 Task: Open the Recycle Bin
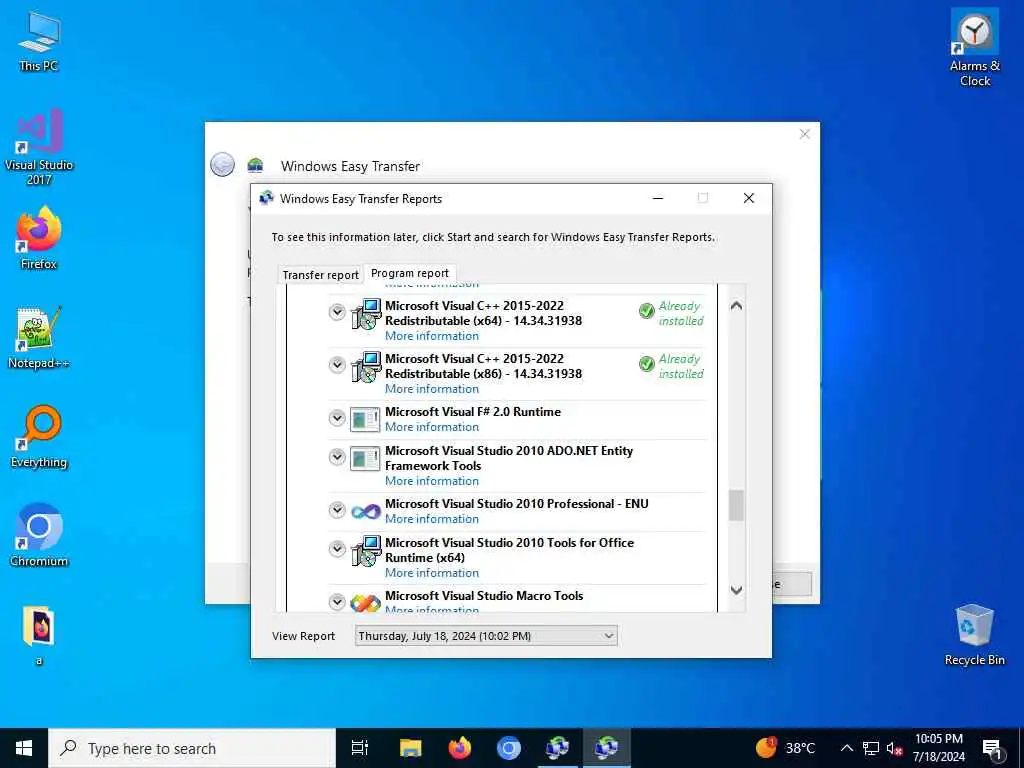[974, 635]
